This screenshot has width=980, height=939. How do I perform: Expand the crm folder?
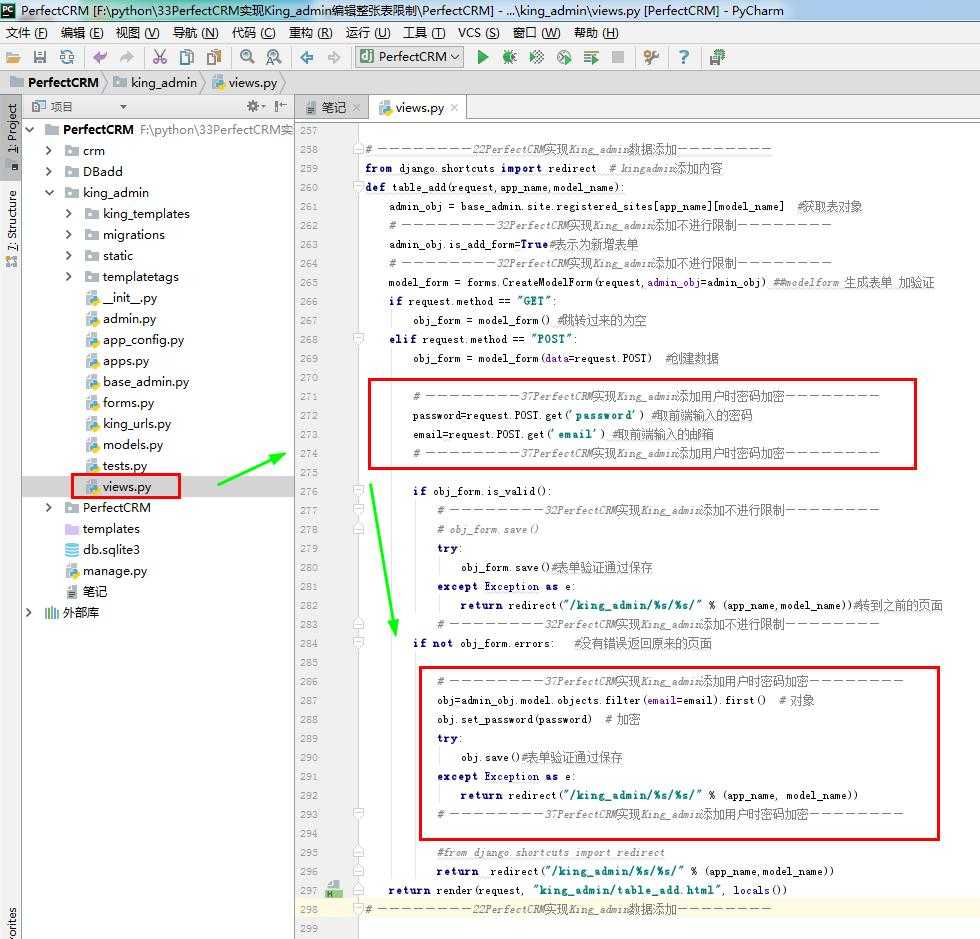[49, 151]
